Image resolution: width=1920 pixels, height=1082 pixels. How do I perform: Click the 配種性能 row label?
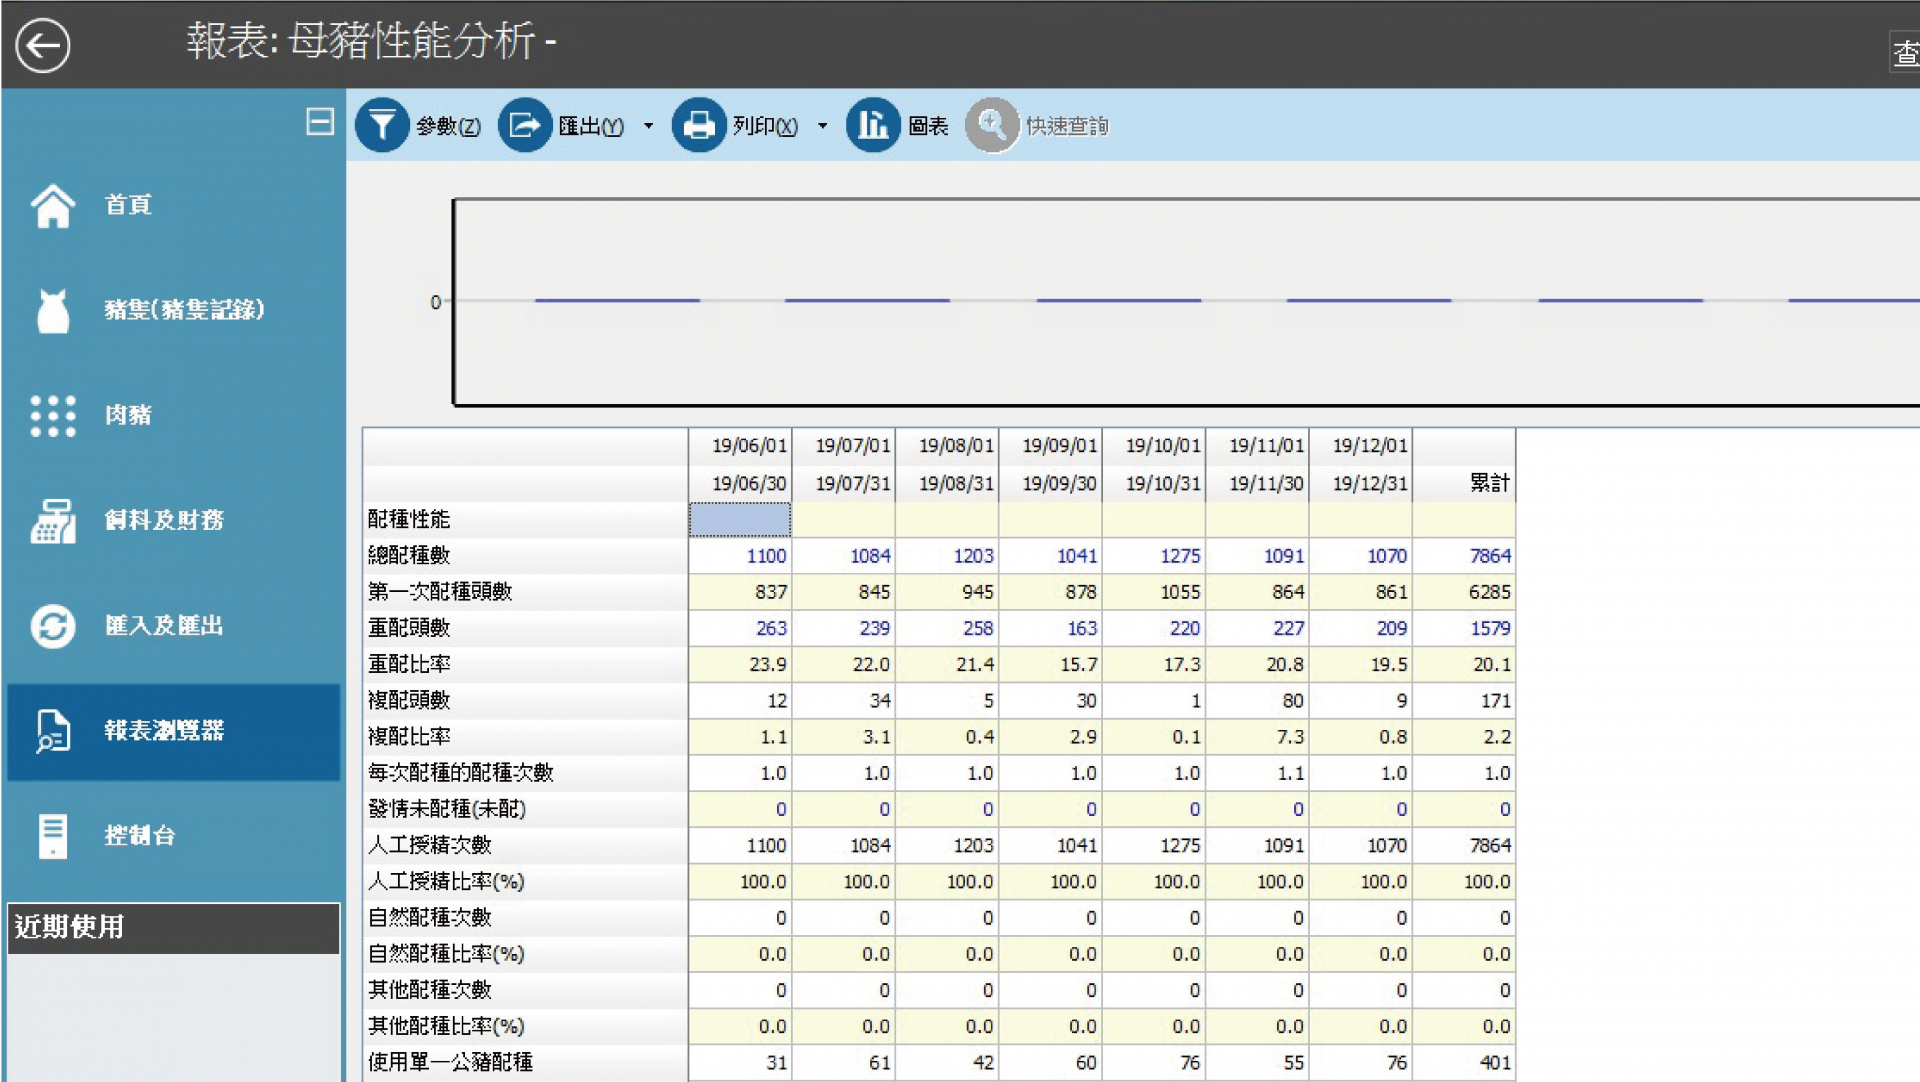click(409, 519)
